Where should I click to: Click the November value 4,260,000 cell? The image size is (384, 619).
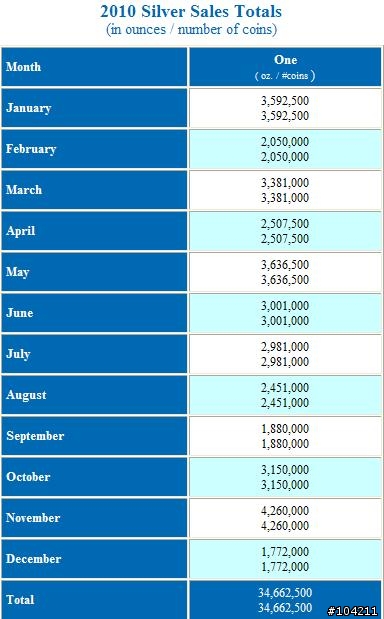[x=285, y=518]
